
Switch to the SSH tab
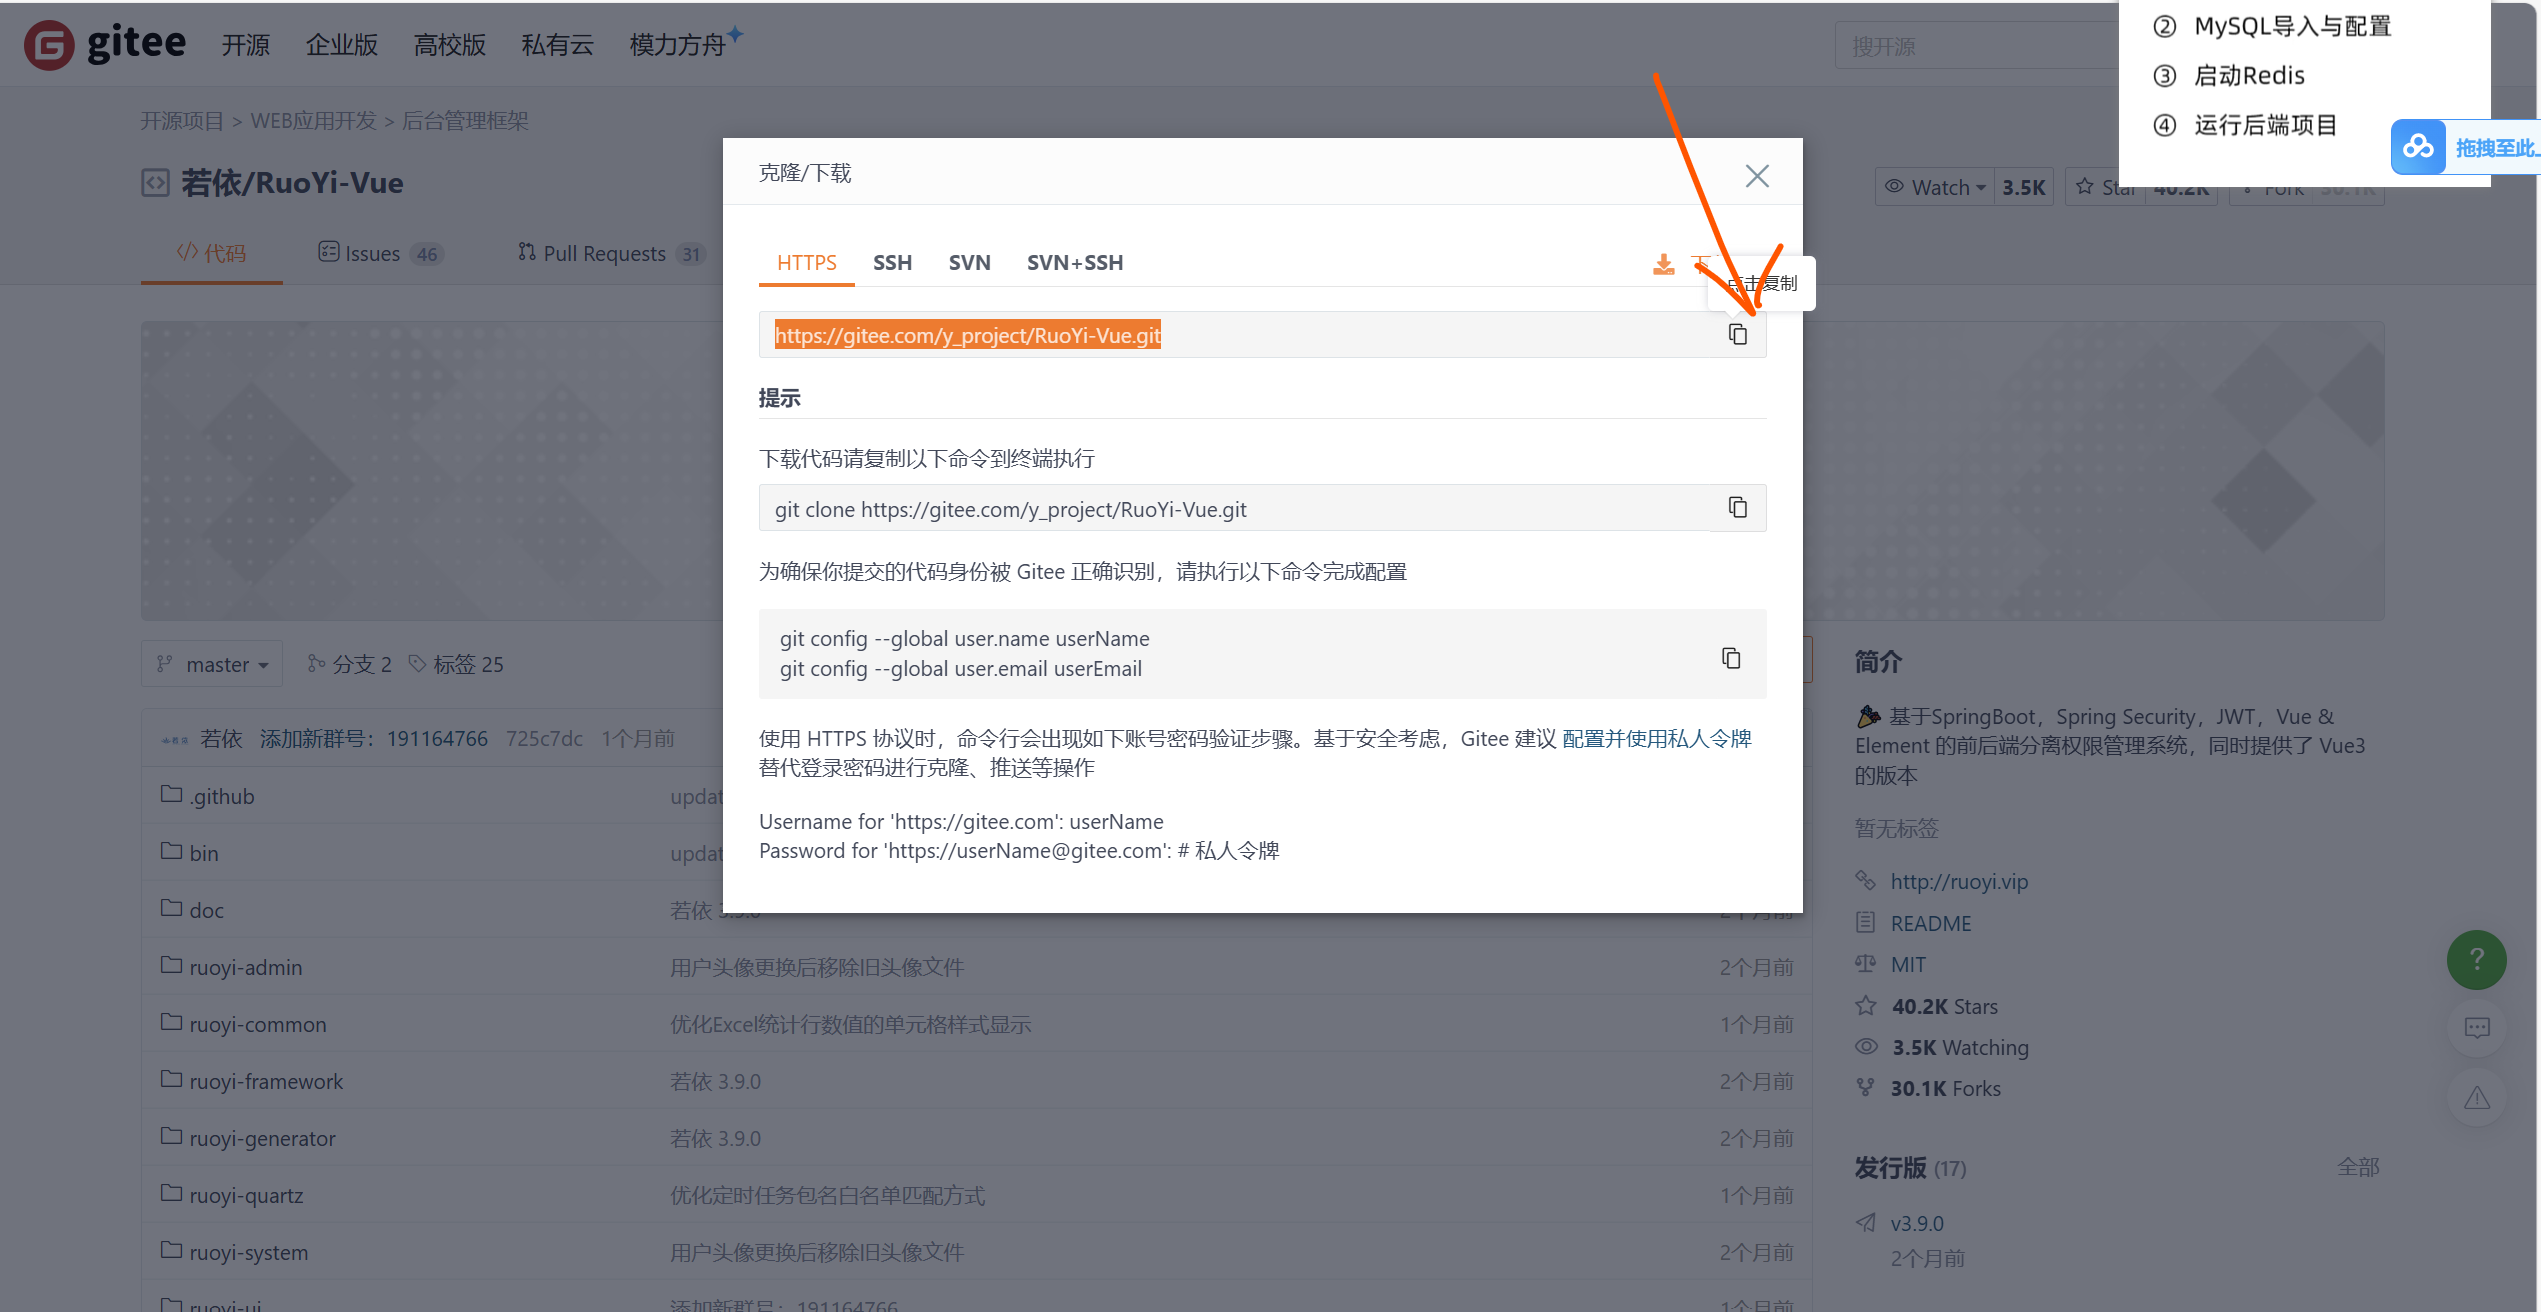pyautogui.click(x=892, y=262)
